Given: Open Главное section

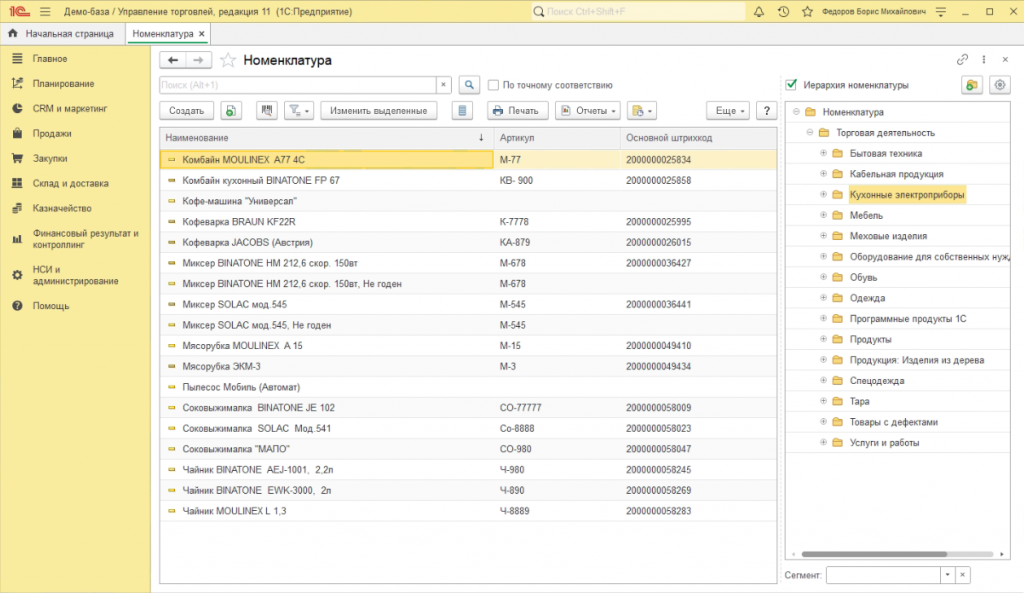Looking at the screenshot, I should (x=50, y=59).
